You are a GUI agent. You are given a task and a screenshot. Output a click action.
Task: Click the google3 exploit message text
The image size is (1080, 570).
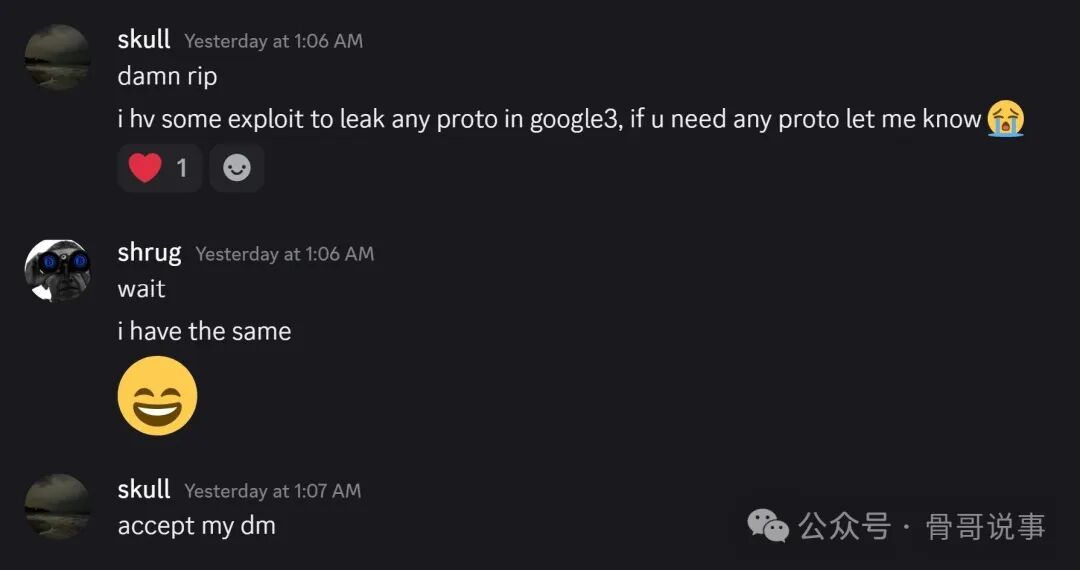pos(549,119)
